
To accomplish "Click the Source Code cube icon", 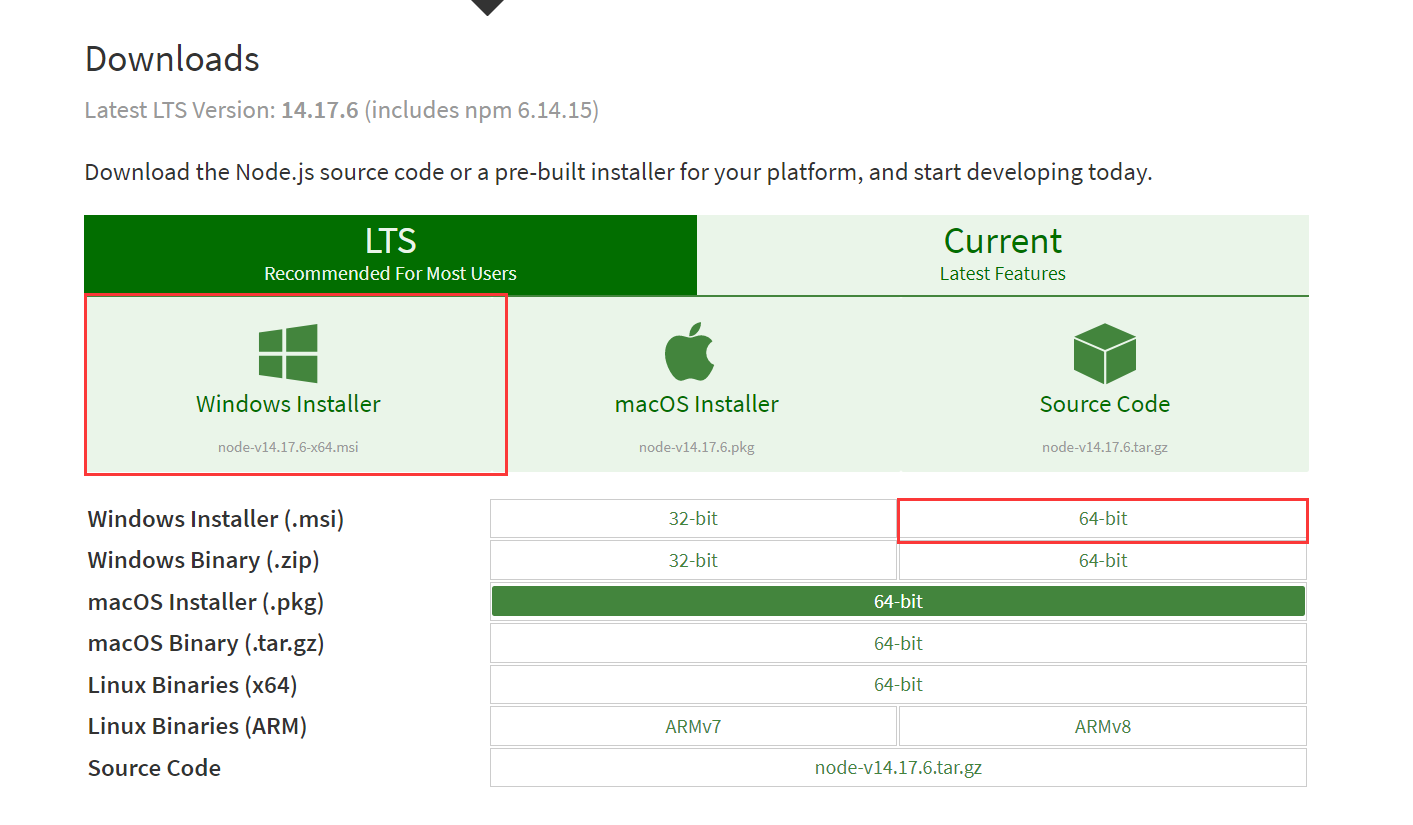I will tap(1104, 353).
